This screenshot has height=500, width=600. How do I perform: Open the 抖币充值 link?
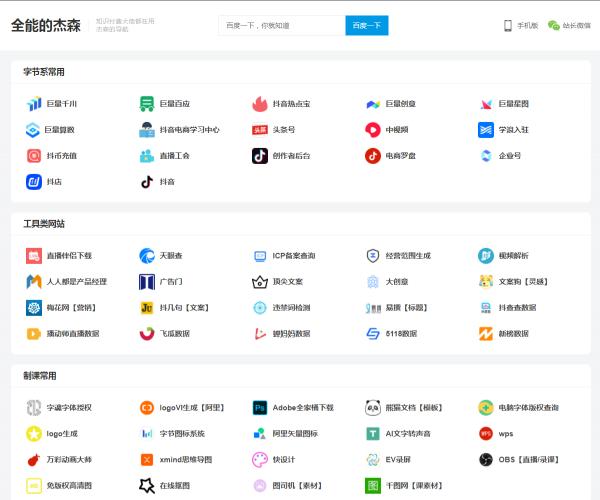point(62,156)
